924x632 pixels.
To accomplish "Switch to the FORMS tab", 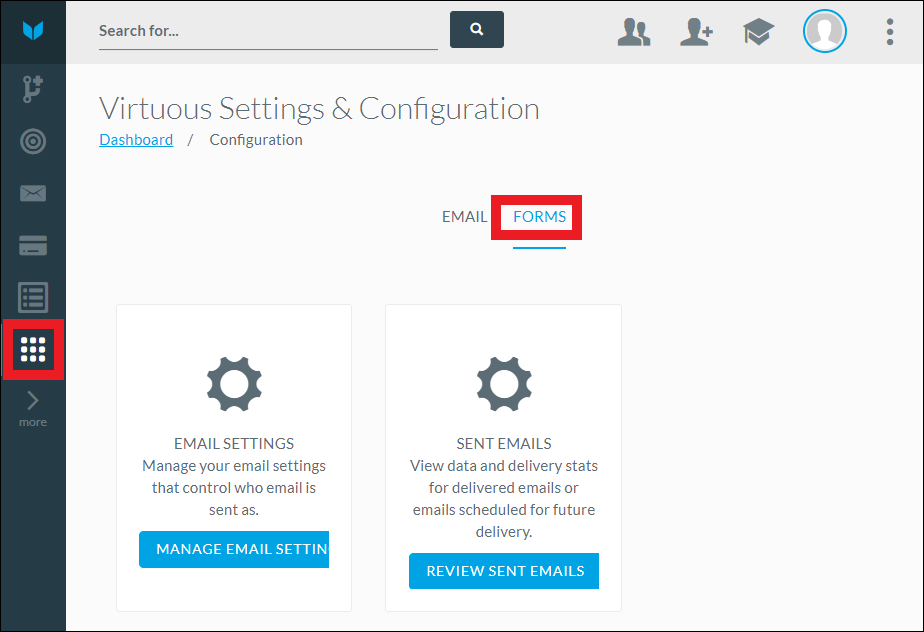I will tap(539, 217).
